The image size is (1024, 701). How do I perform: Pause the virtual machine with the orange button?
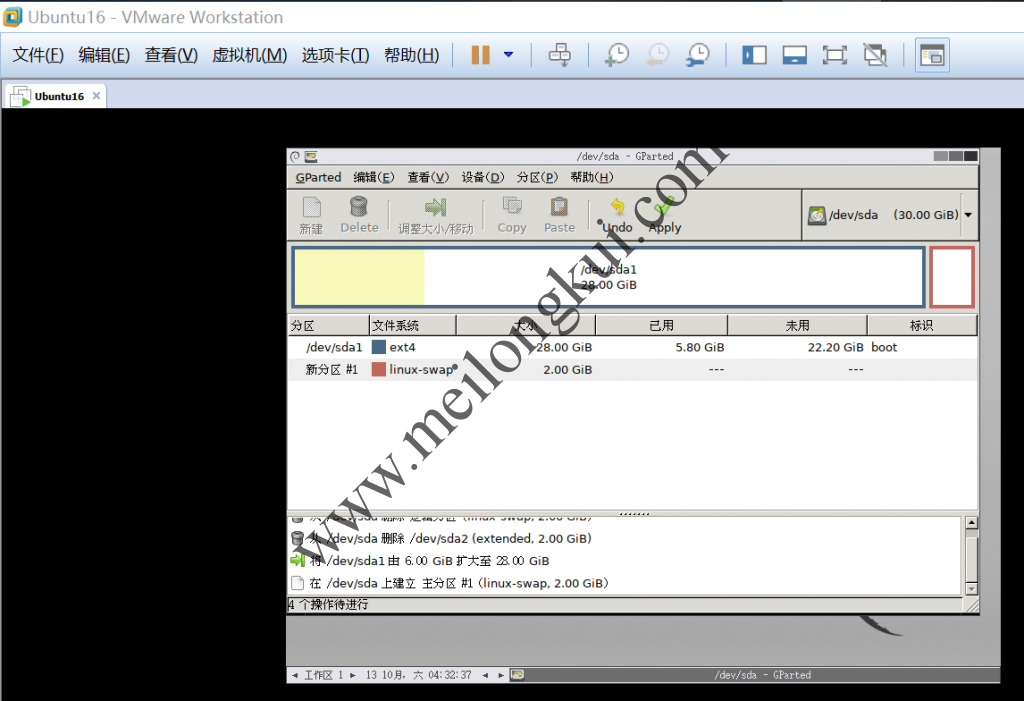coord(481,55)
